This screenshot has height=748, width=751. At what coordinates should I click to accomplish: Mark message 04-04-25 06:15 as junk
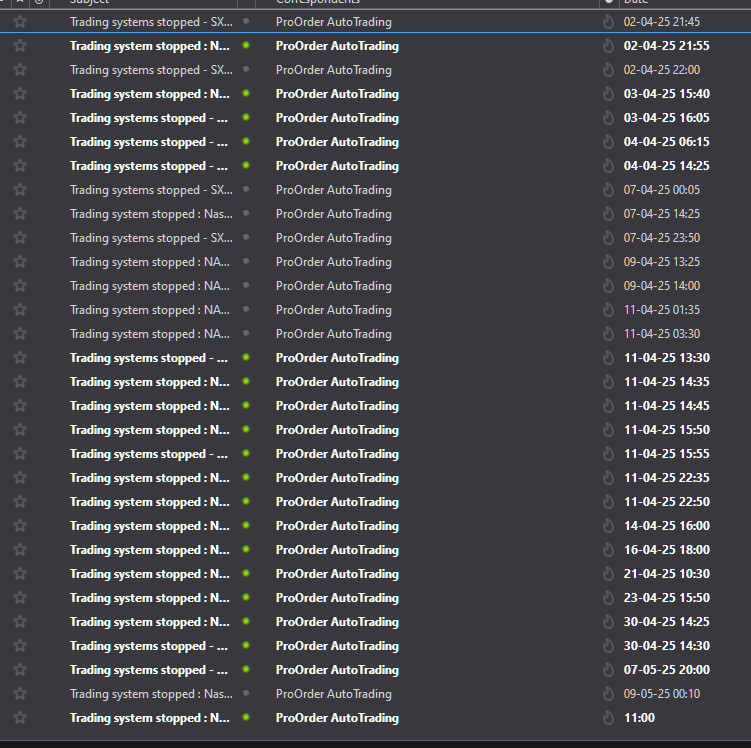click(608, 142)
